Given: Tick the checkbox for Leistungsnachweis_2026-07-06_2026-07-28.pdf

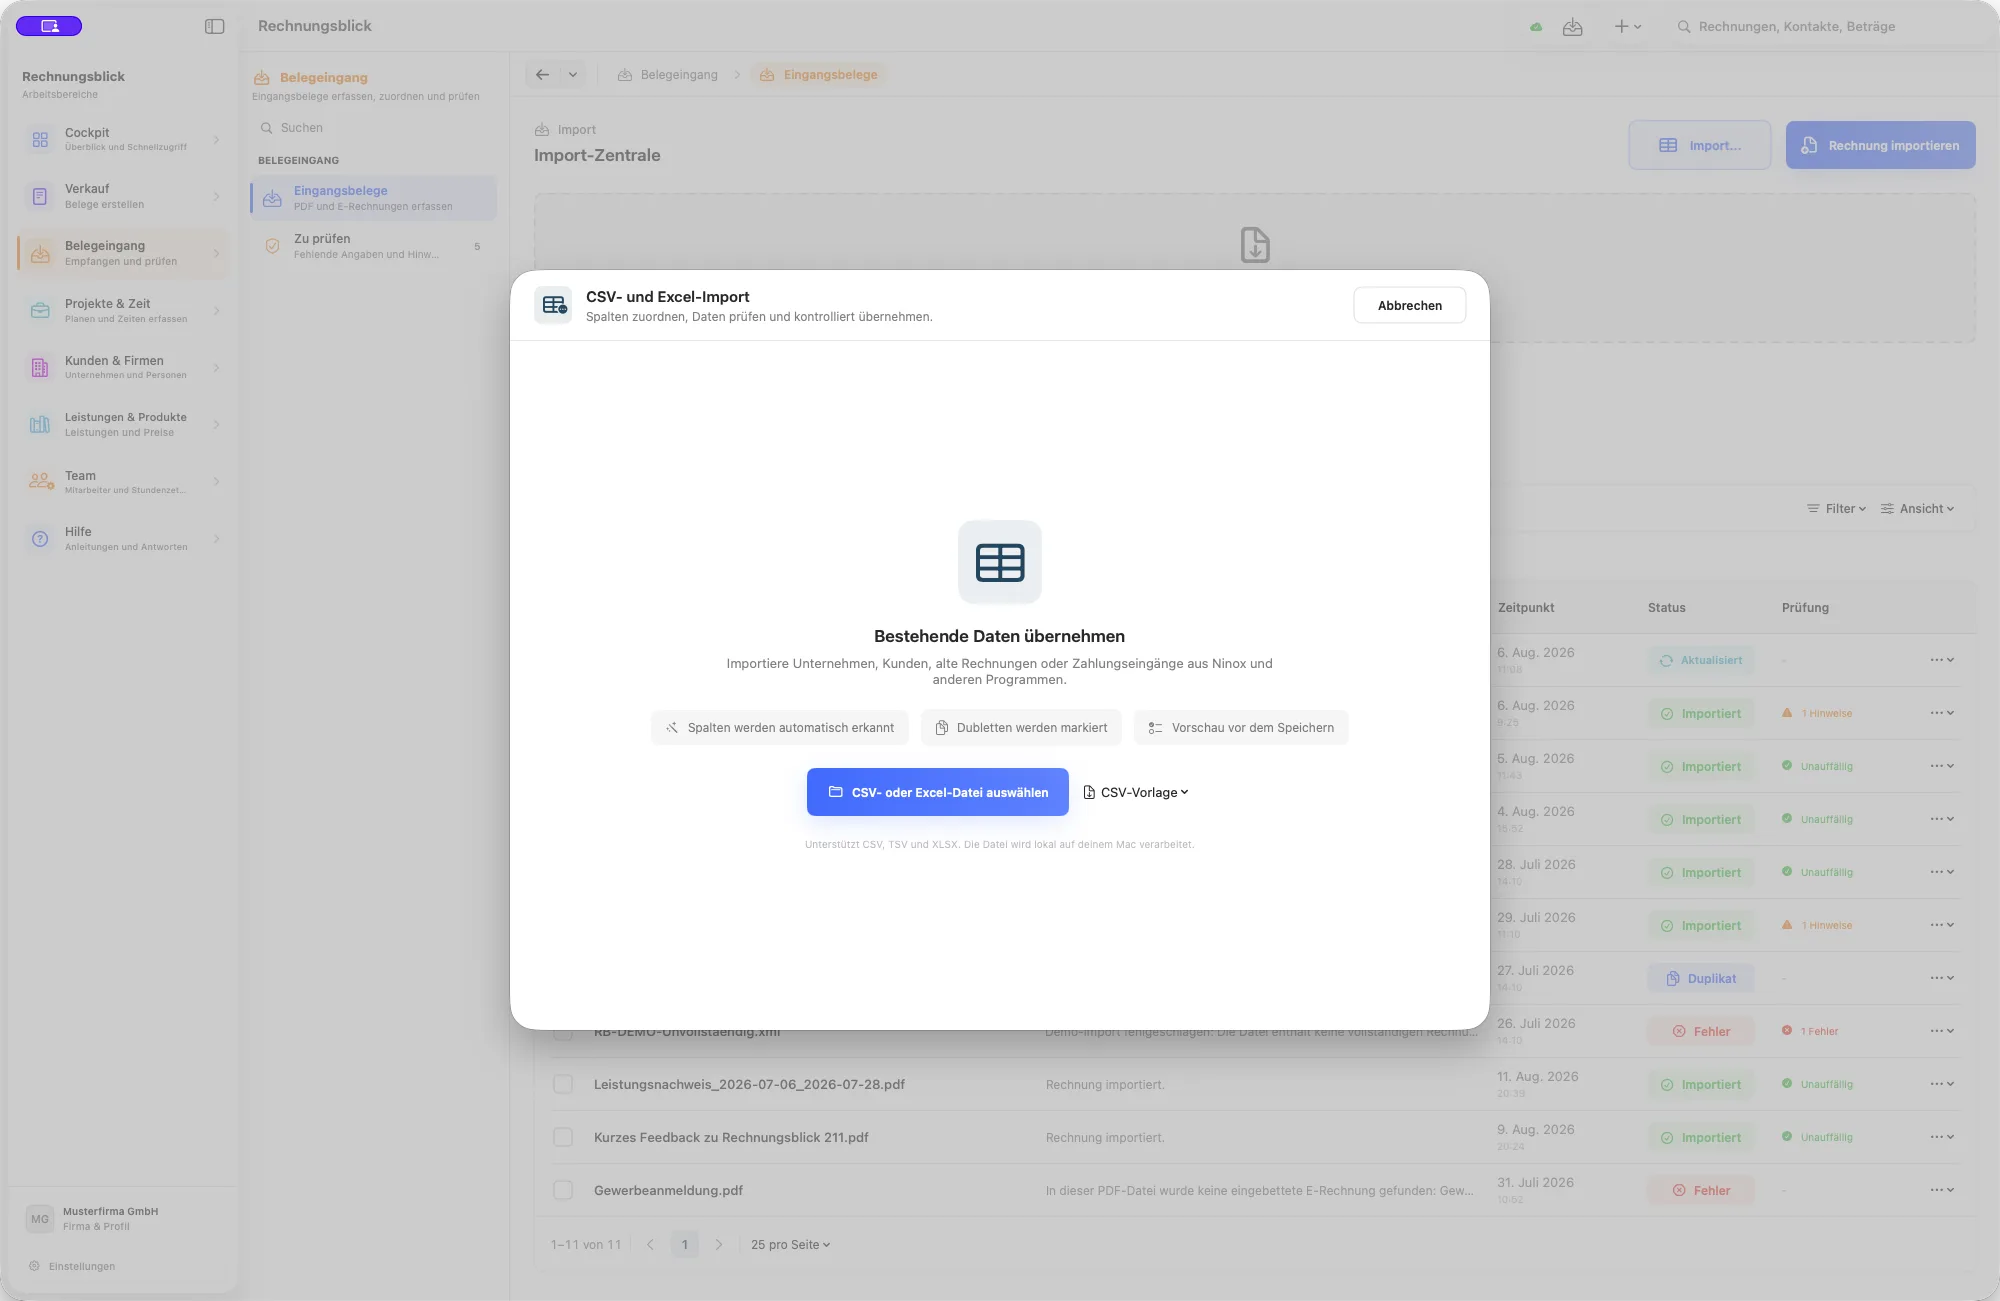Looking at the screenshot, I should (x=564, y=1085).
